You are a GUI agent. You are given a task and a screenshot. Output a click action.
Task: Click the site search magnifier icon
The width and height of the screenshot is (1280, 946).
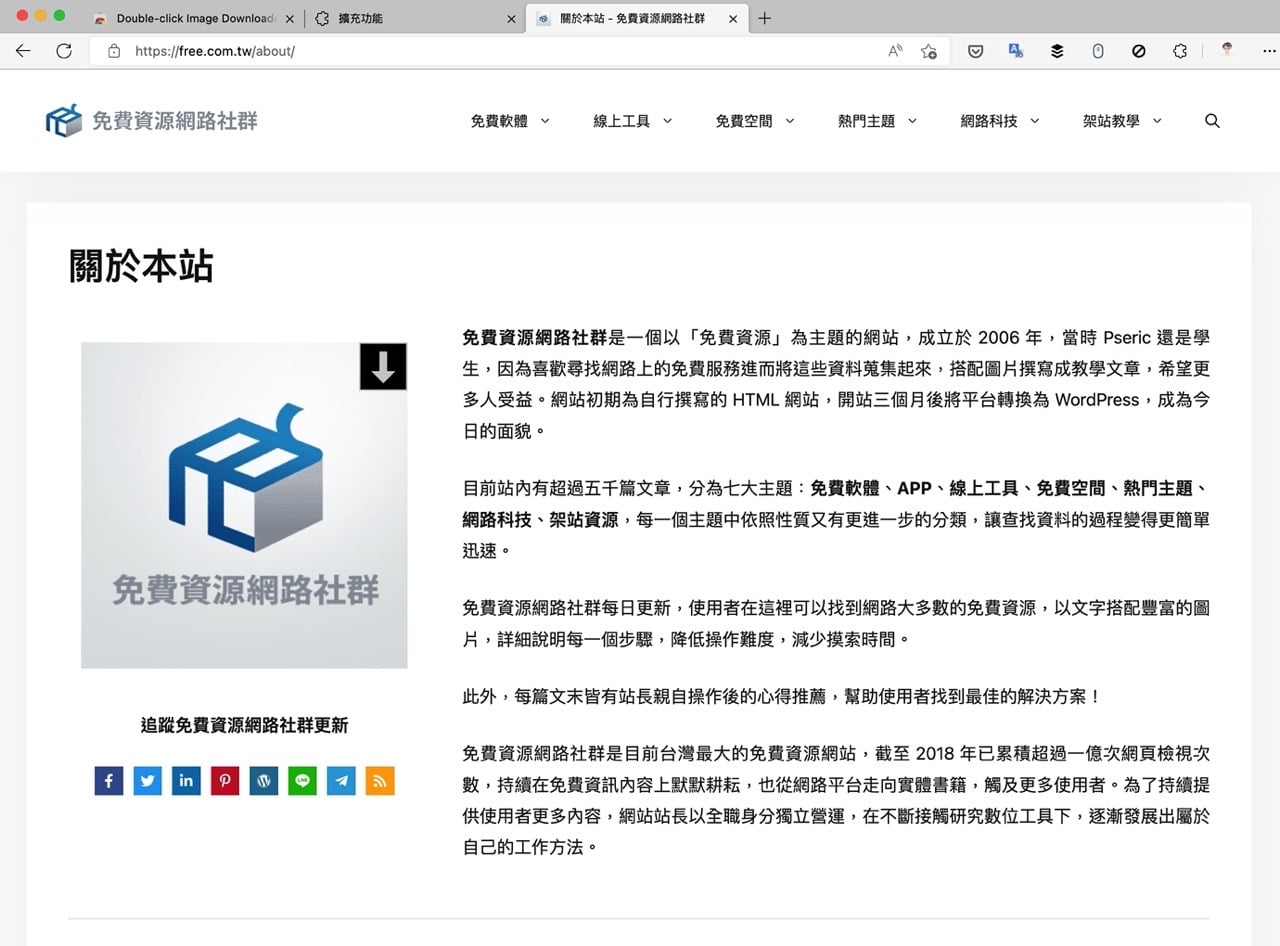pos(1212,121)
